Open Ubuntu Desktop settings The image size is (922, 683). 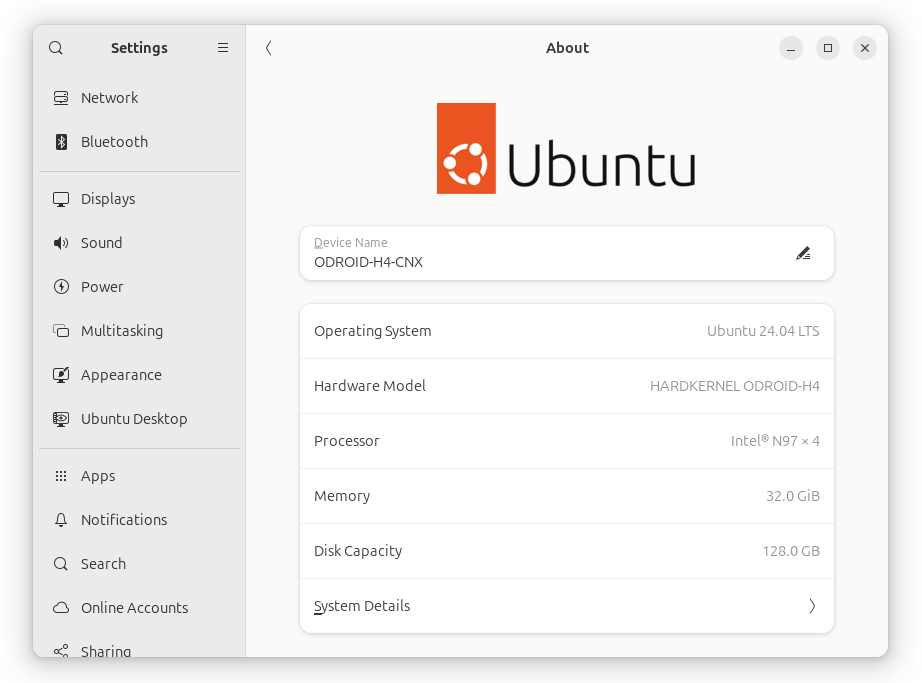click(x=139, y=419)
